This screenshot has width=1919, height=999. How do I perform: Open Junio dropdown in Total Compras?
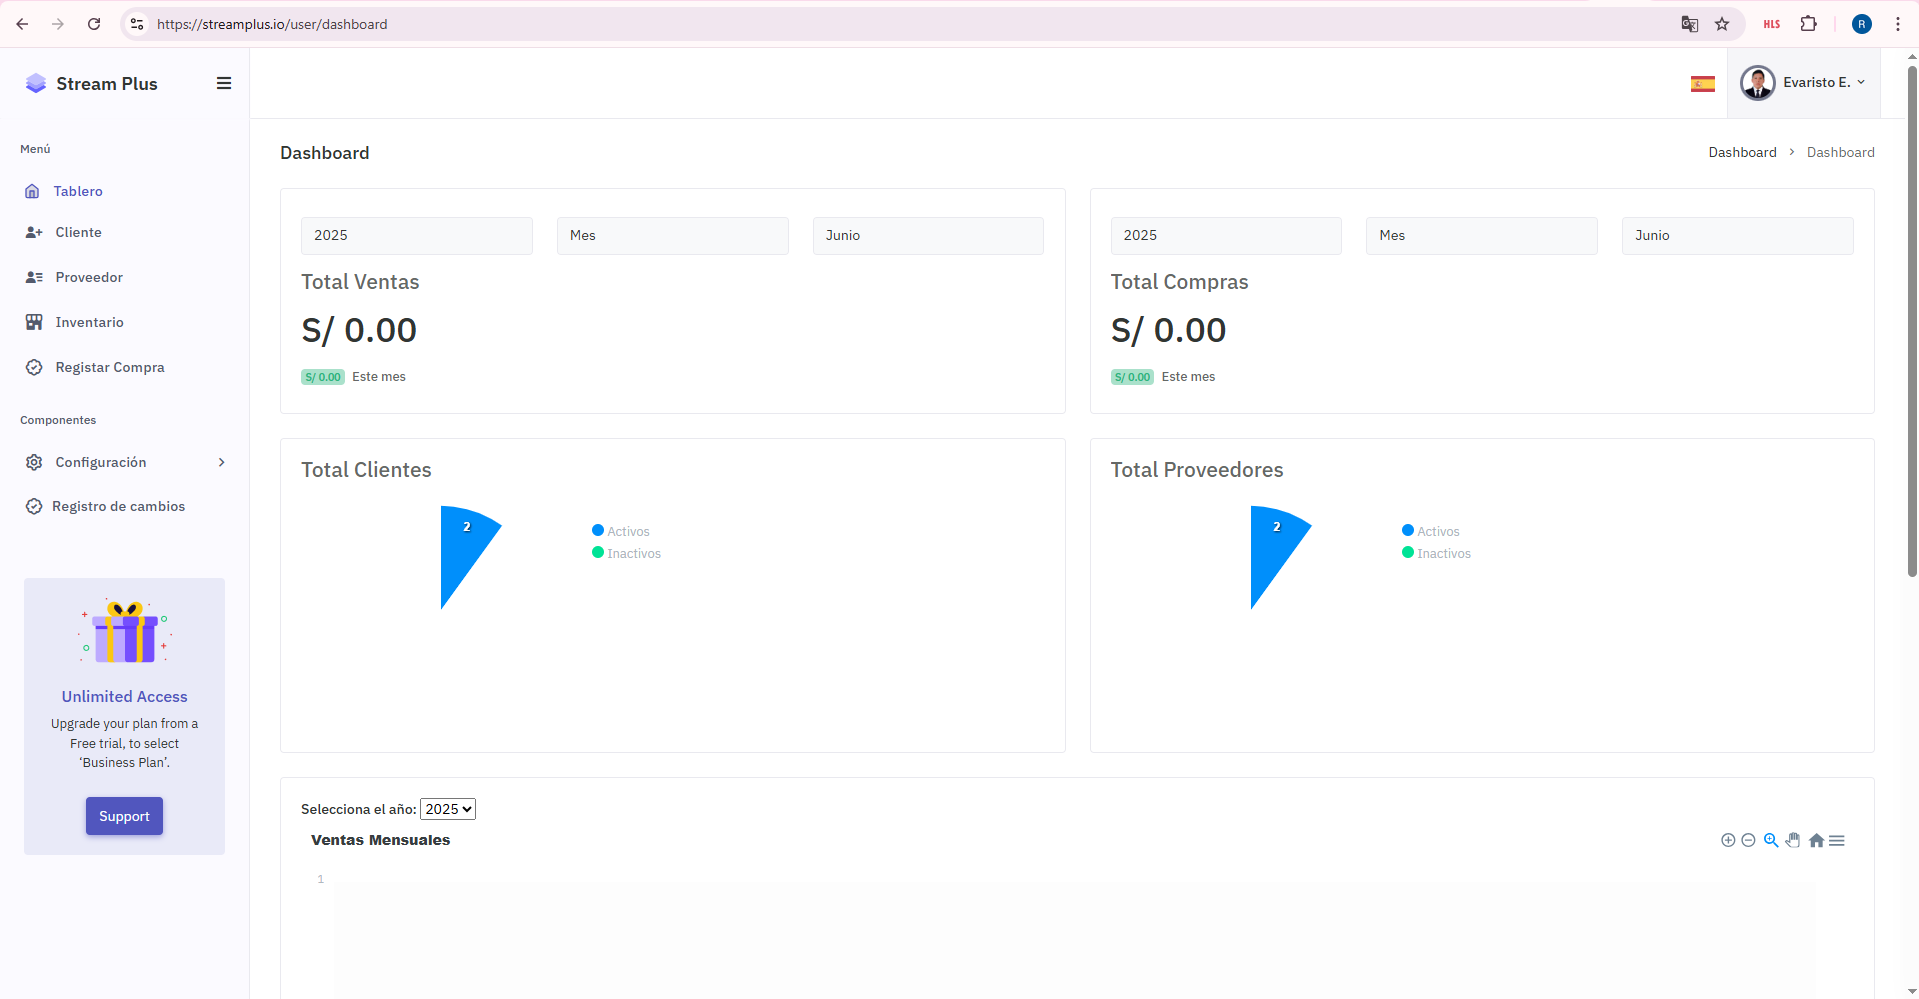click(1738, 236)
